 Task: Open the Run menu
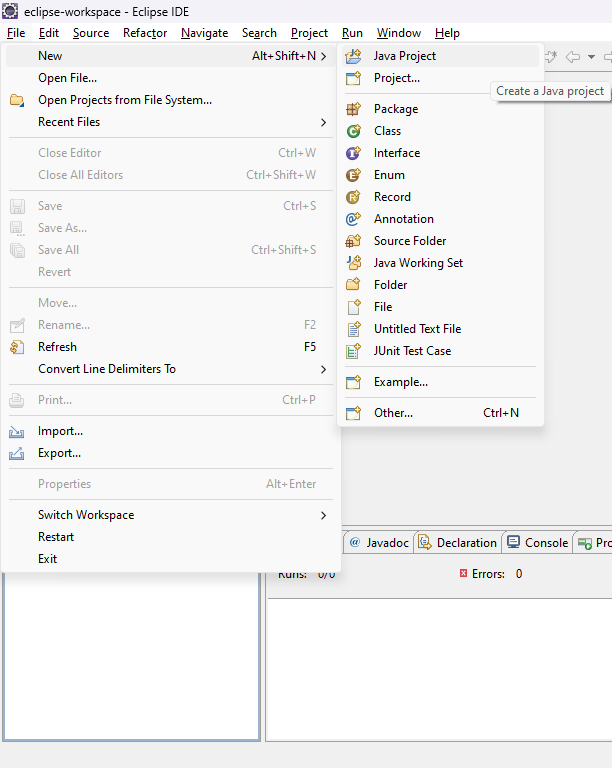tap(353, 33)
